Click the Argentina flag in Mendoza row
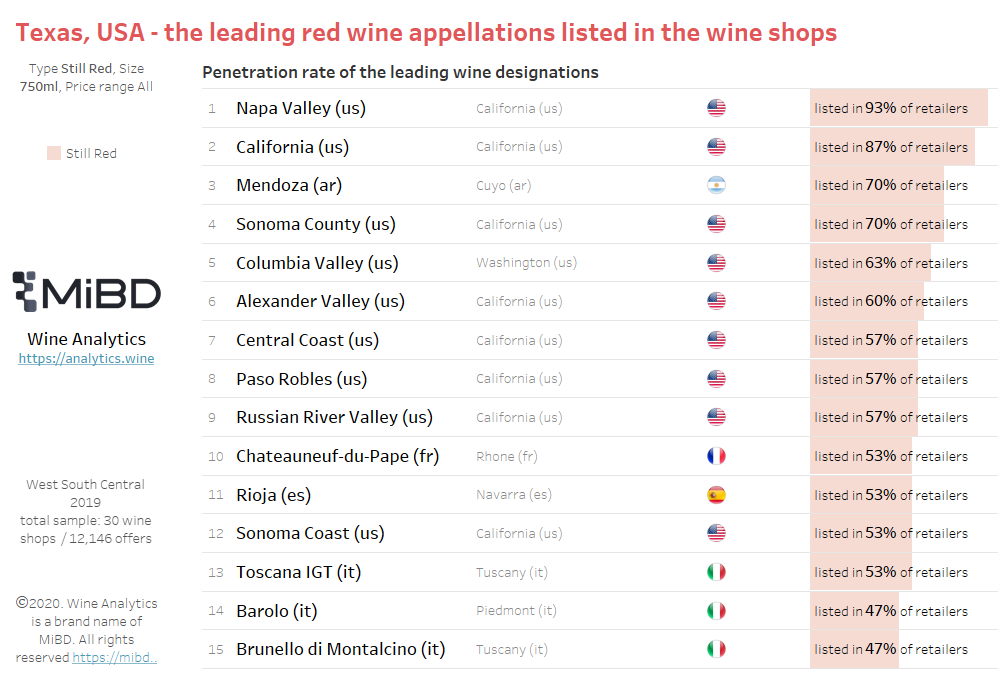This screenshot has width=1000, height=681. point(716,185)
